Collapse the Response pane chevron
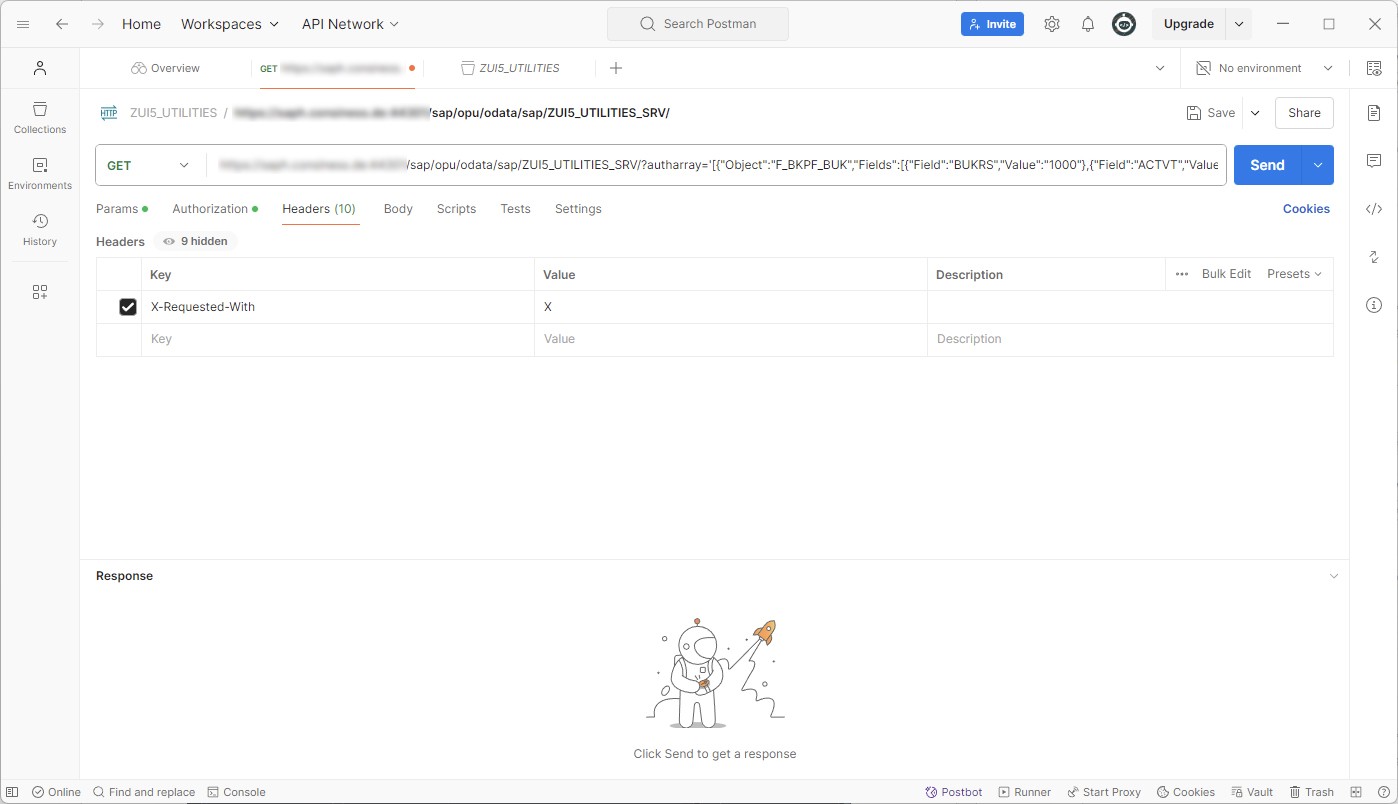The width and height of the screenshot is (1398, 804). [1333, 576]
